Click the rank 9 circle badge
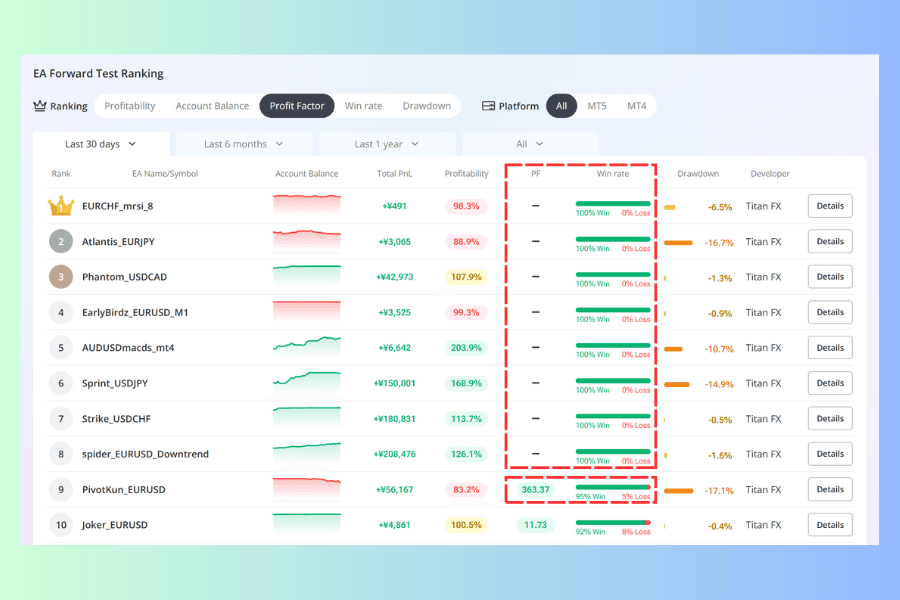Viewport: 900px width, 600px height. [x=61, y=490]
